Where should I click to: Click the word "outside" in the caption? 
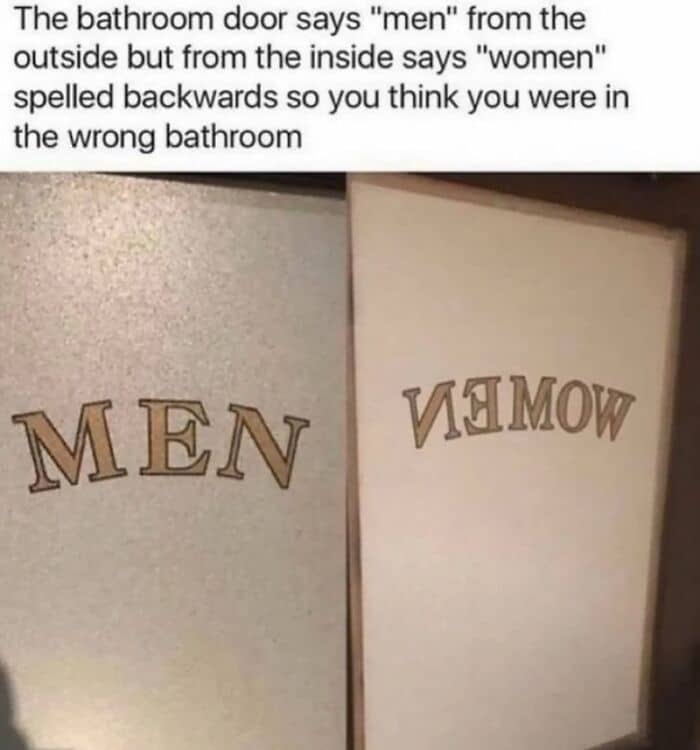(64, 58)
